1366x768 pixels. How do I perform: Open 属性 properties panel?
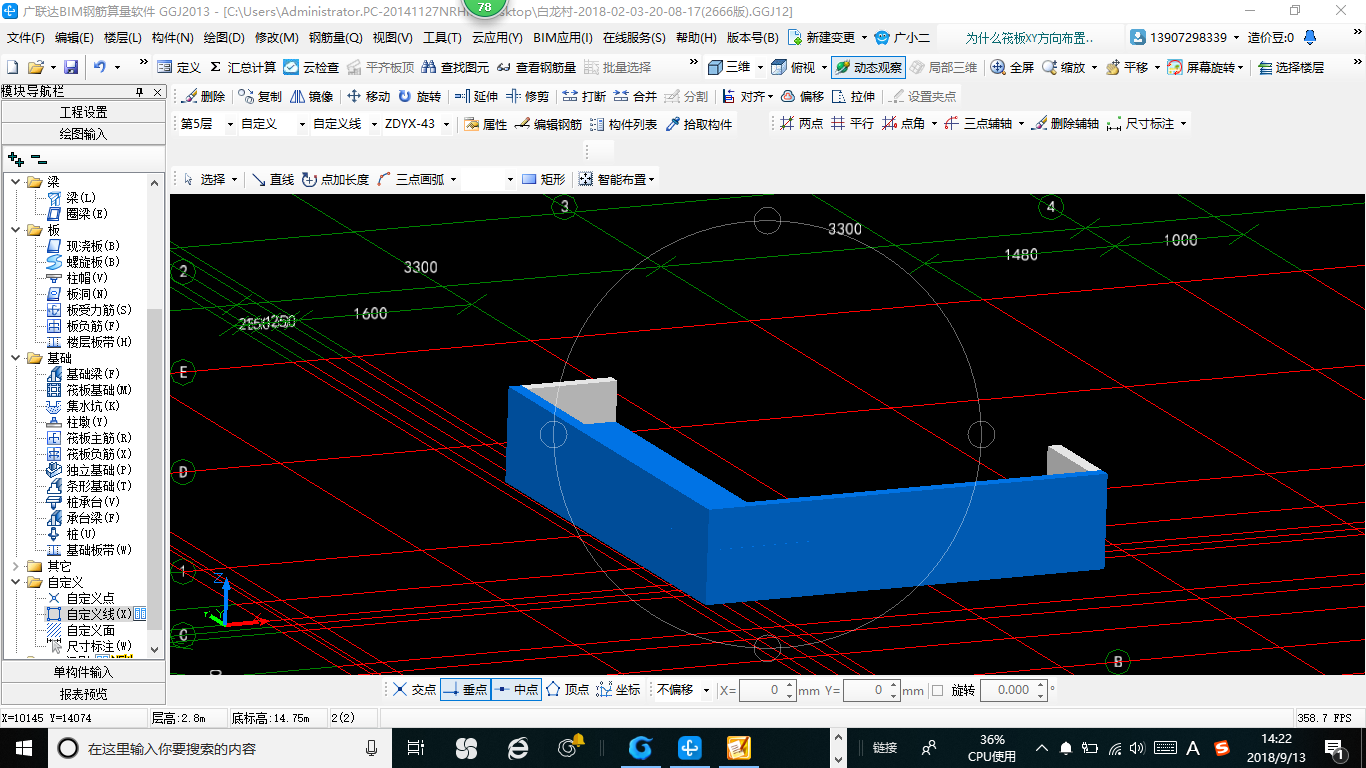pyautogui.click(x=486, y=124)
